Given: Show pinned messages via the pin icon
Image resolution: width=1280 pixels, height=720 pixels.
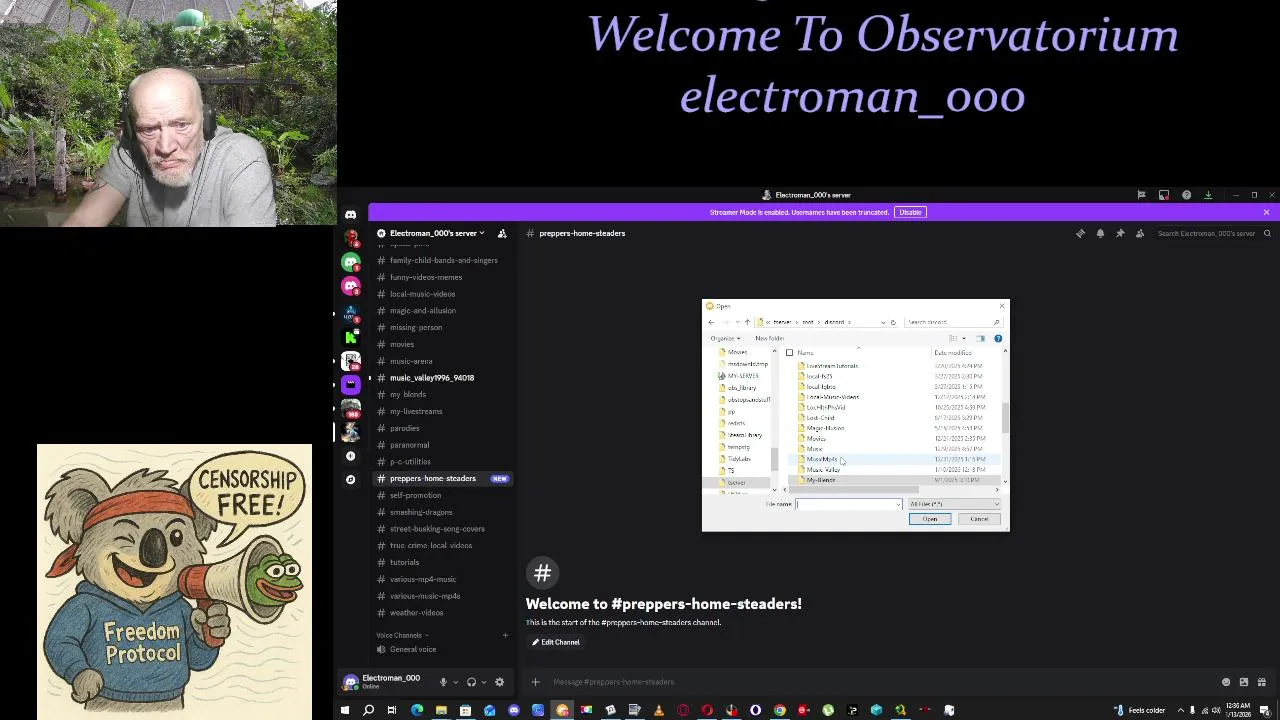Looking at the screenshot, I should click(x=1120, y=233).
